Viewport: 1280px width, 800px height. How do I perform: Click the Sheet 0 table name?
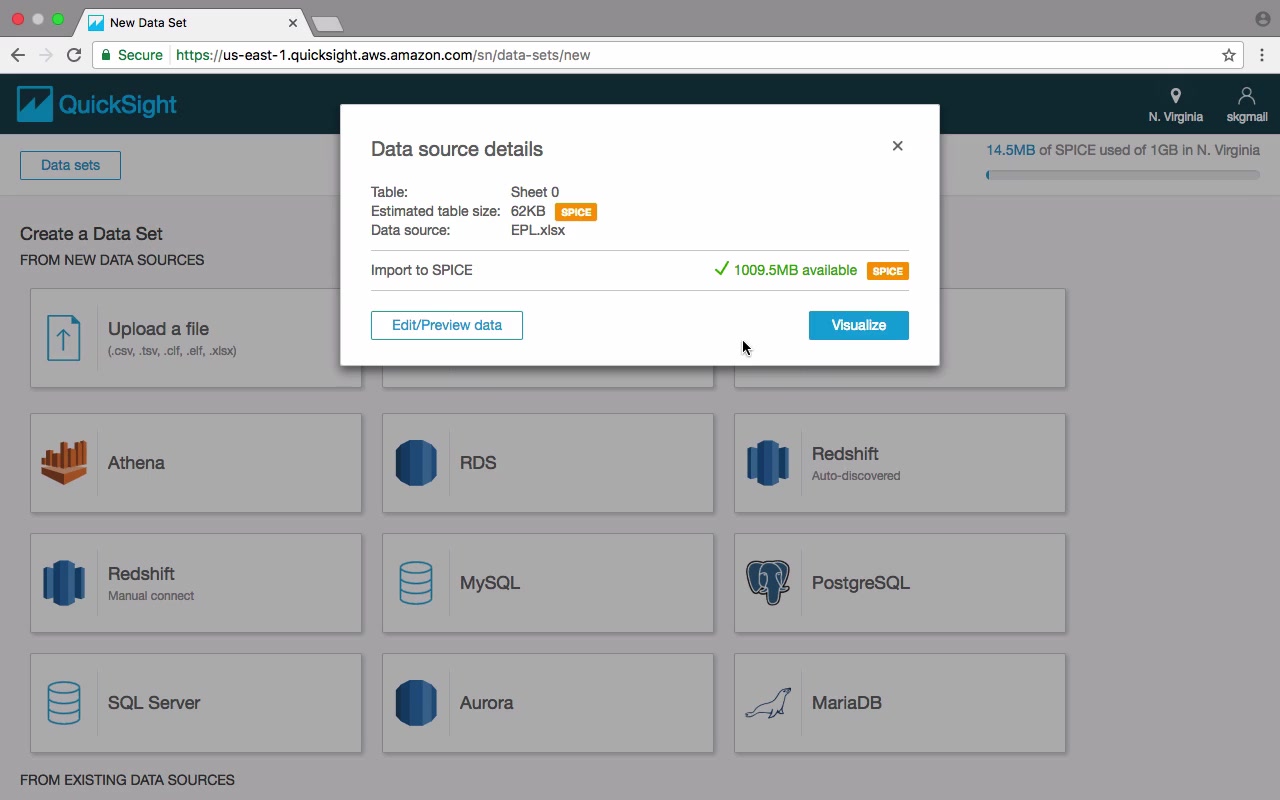point(535,192)
